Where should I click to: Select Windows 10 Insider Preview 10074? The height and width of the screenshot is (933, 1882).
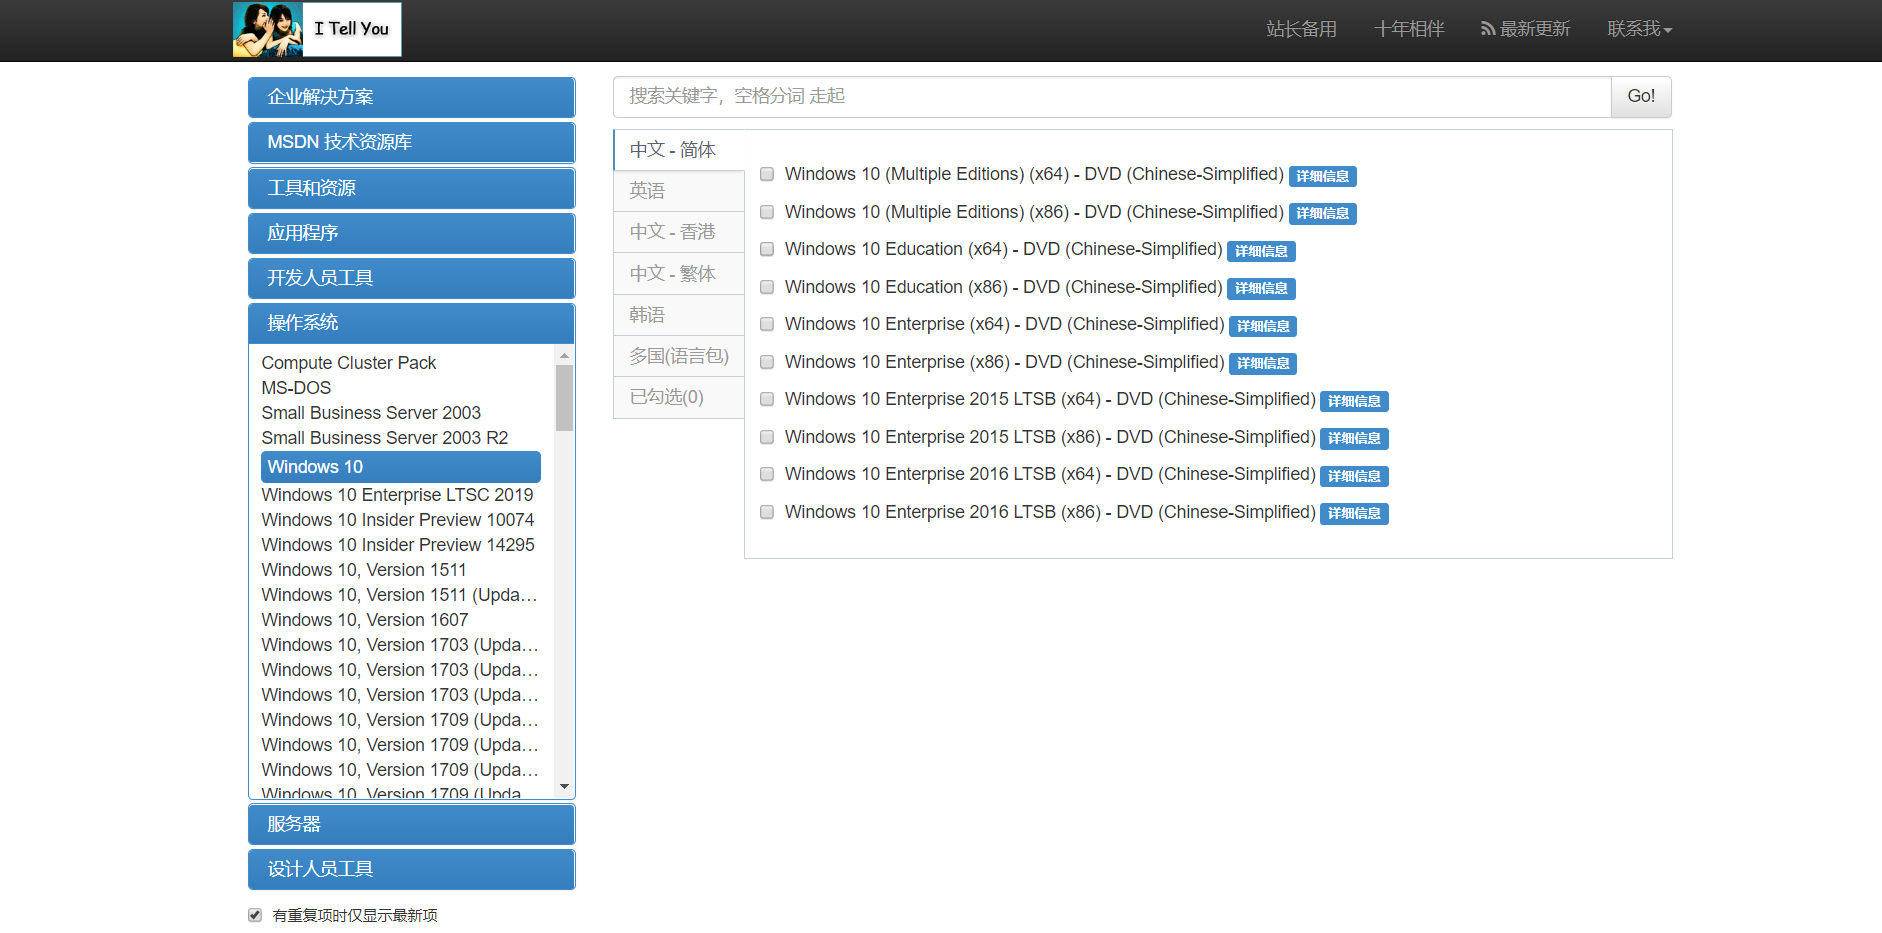point(398,520)
